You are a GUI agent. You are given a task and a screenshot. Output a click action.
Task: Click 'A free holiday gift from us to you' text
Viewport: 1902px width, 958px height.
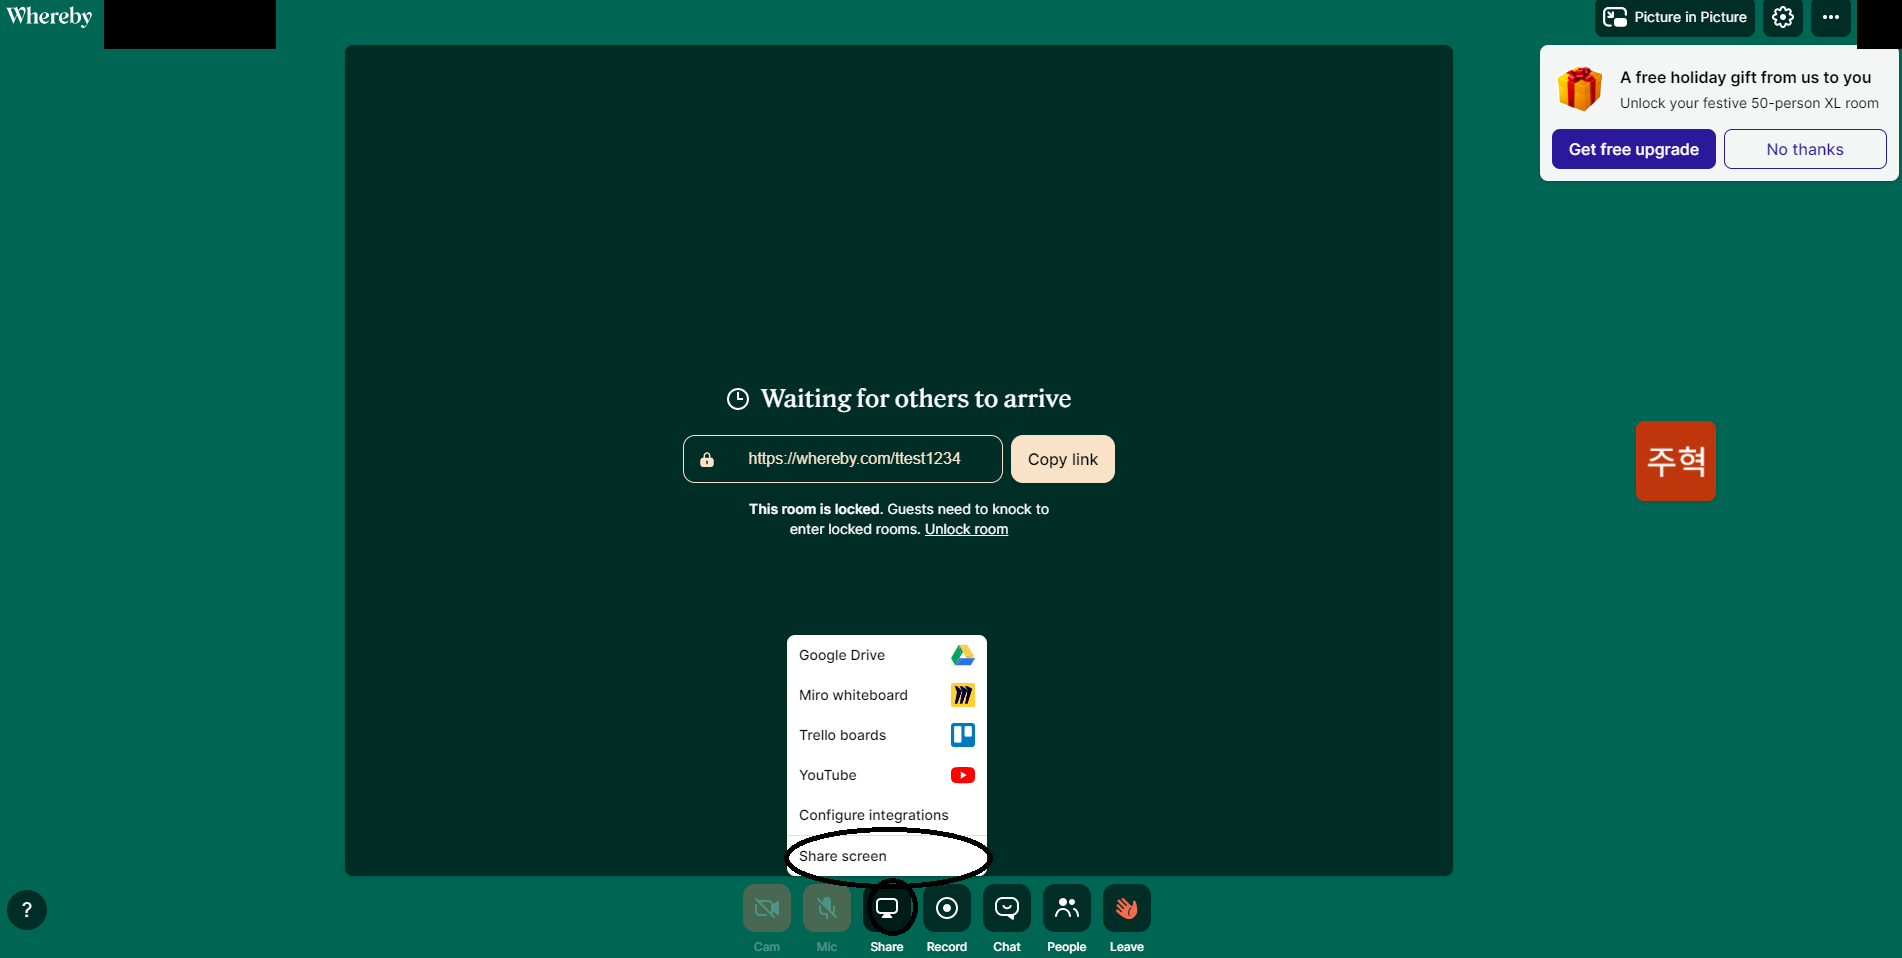click(x=1746, y=77)
